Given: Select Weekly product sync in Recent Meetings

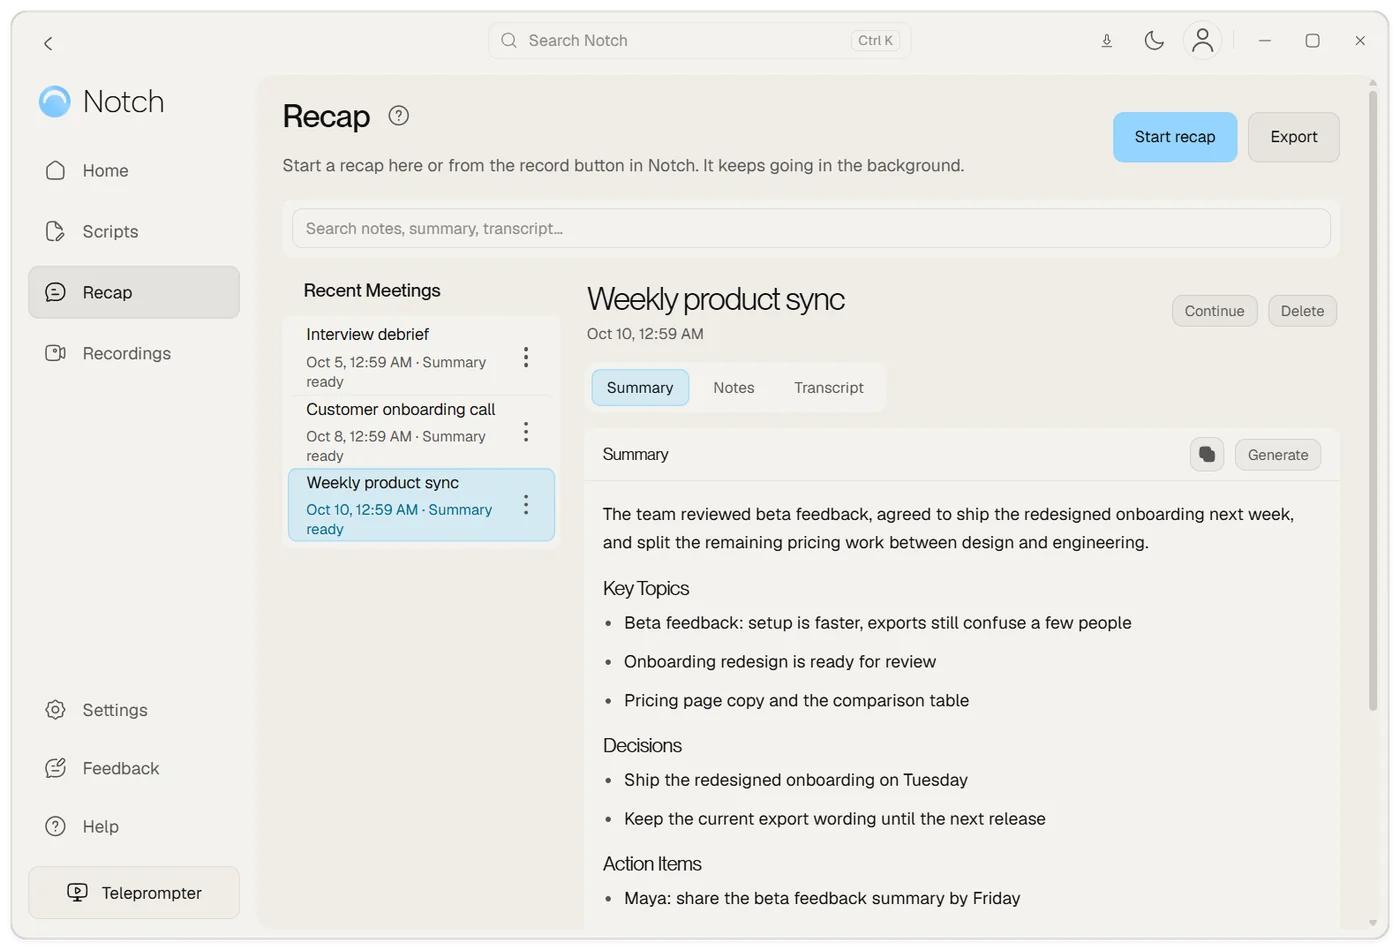Looking at the screenshot, I should click(421, 505).
